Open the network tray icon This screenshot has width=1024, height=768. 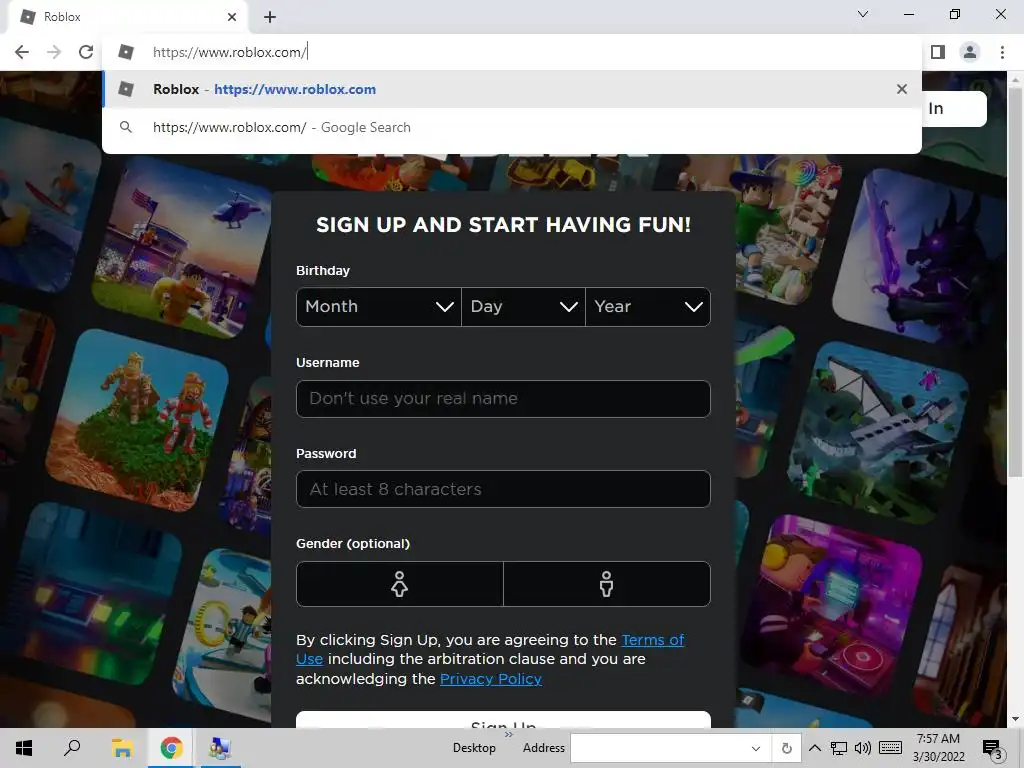tap(839, 748)
